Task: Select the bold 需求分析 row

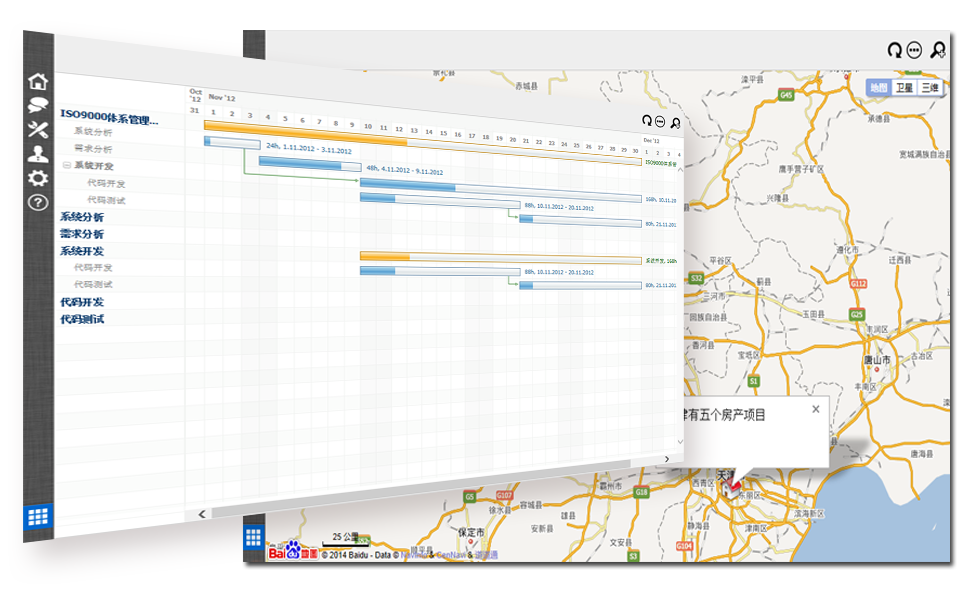Action: pyautogui.click(x=82, y=234)
